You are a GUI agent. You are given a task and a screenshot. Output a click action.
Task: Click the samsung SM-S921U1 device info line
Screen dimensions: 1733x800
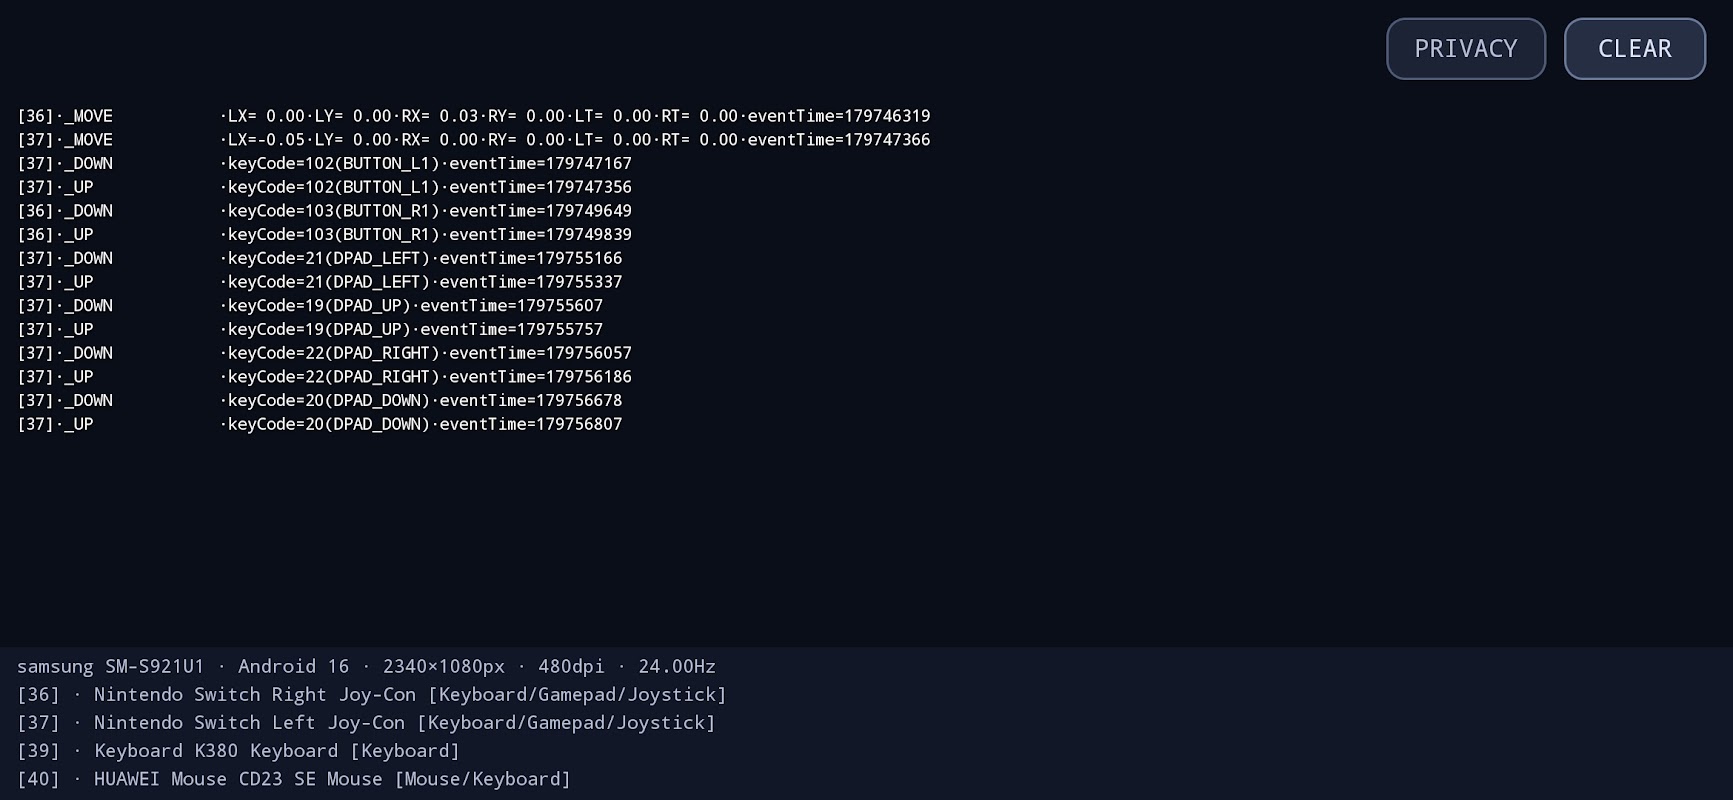pos(366,666)
